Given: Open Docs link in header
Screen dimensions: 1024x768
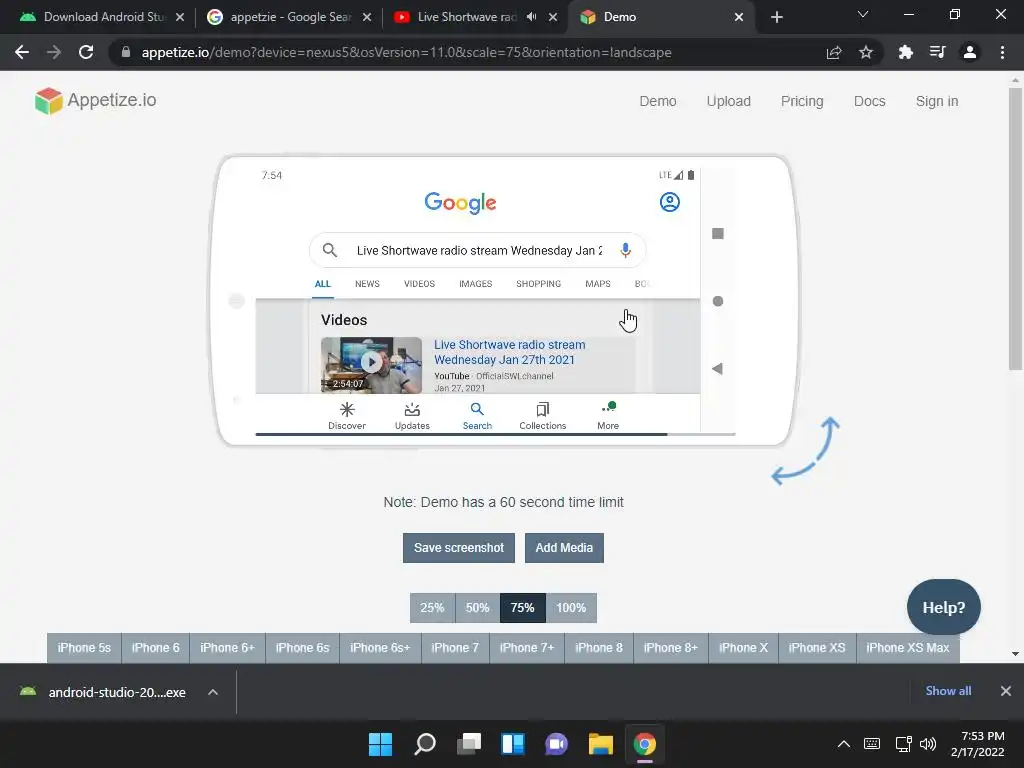Looking at the screenshot, I should tap(869, 101).
